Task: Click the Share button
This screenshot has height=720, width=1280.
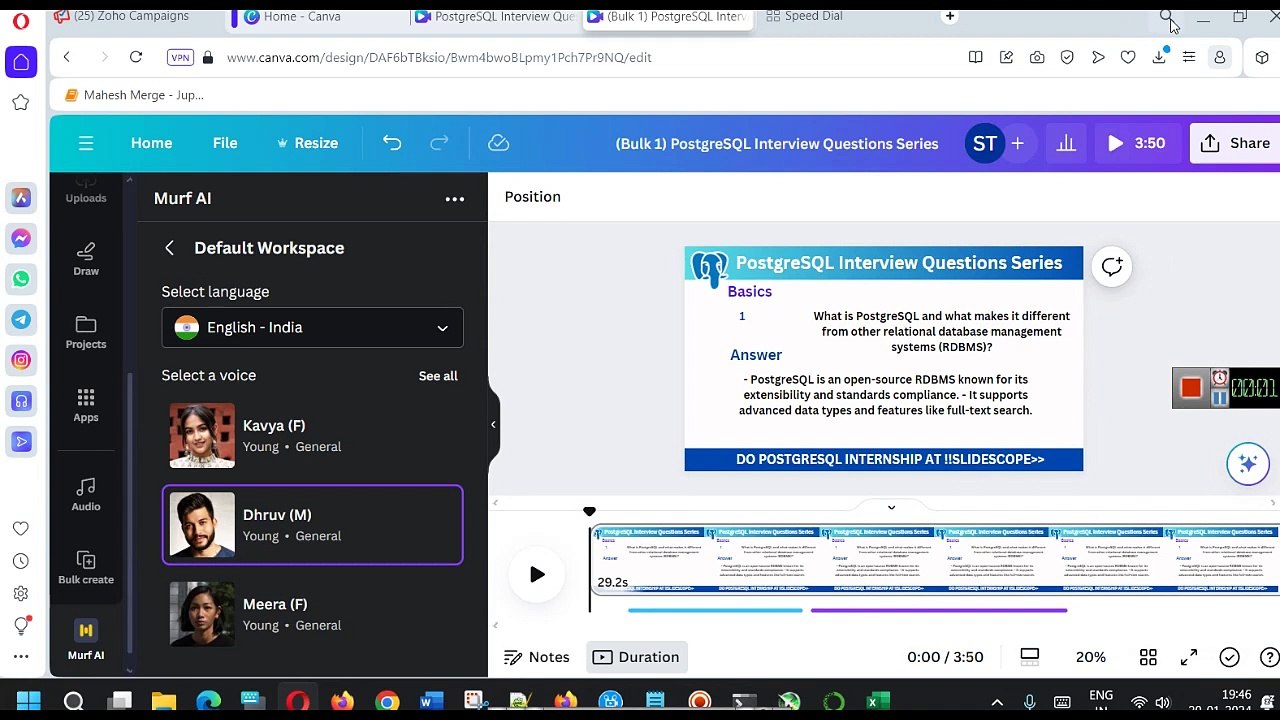Action: pyautogui.click(x=1235, y=143)
